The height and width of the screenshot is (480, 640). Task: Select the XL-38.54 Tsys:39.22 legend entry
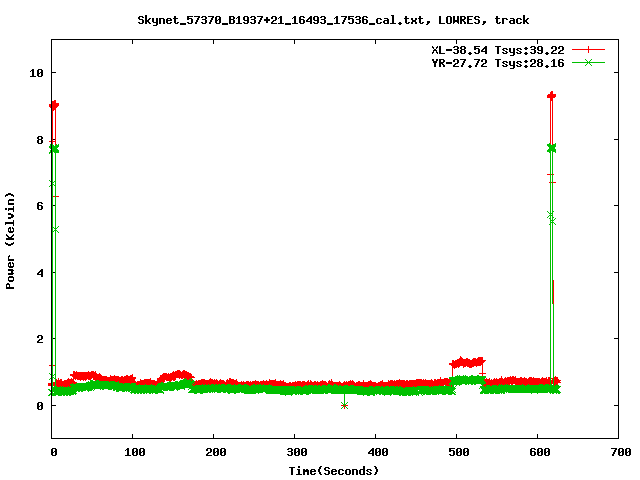(498, 50)
